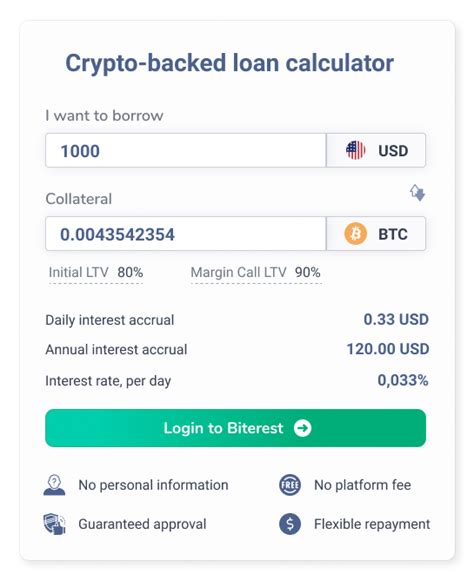The image size is (474, 580).
Task: Open the BTC collateral currency selector
Action: click(x=376, y=234)
